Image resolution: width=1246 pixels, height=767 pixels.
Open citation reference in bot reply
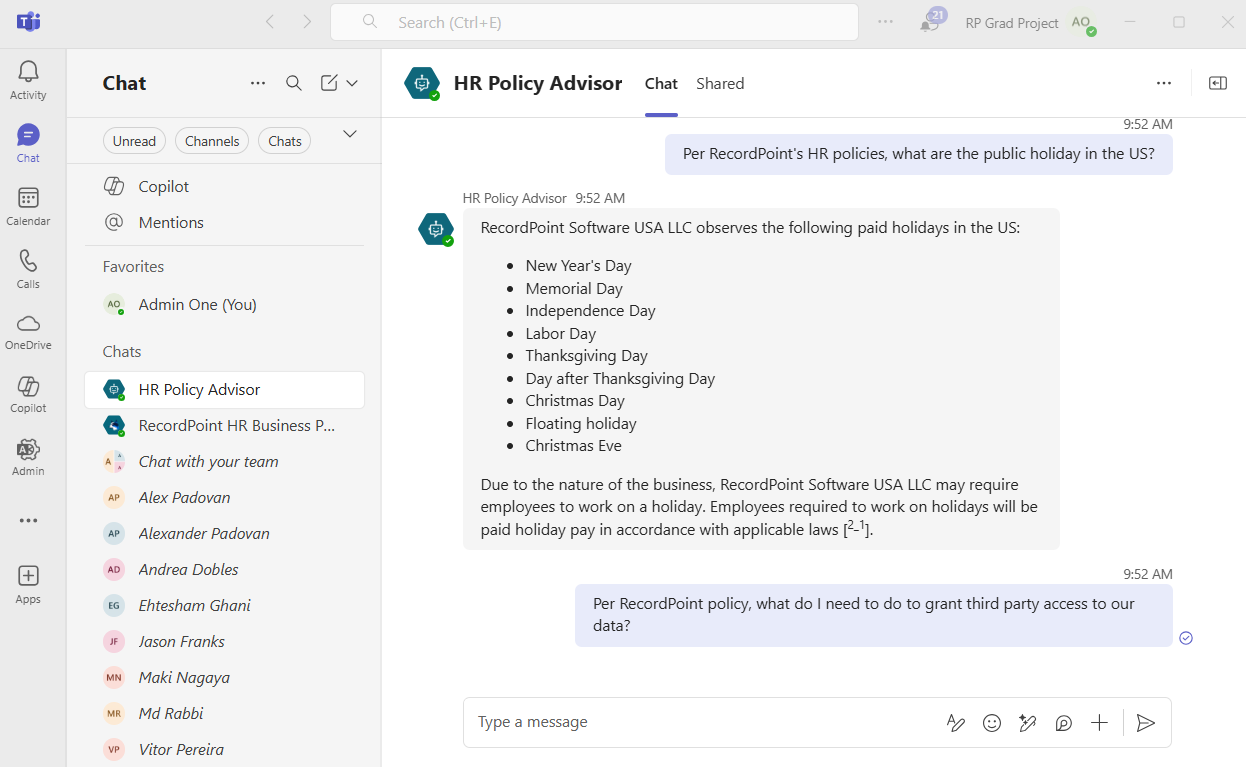[858, 527]
